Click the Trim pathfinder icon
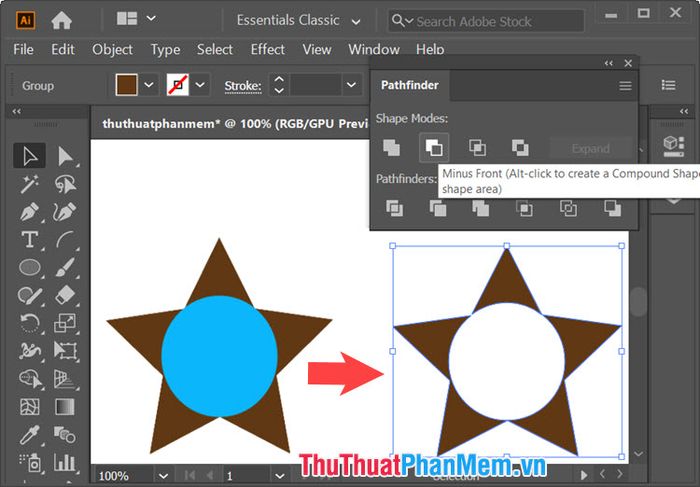 point(438,208)
